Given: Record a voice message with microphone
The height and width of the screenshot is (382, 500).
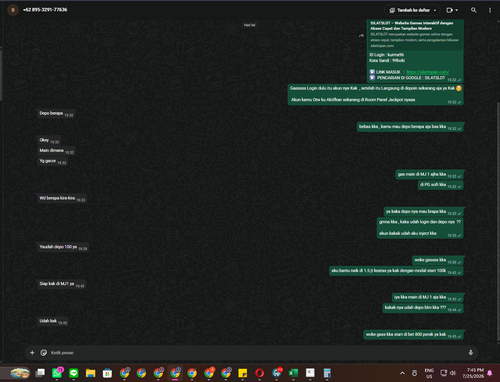Looking at the screenshot, I should point(471,353).
